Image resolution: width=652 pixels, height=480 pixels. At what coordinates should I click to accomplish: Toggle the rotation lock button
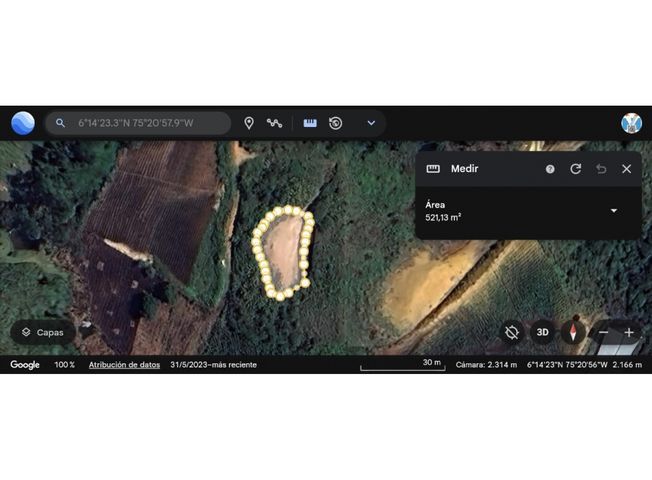tap(512, 332)
